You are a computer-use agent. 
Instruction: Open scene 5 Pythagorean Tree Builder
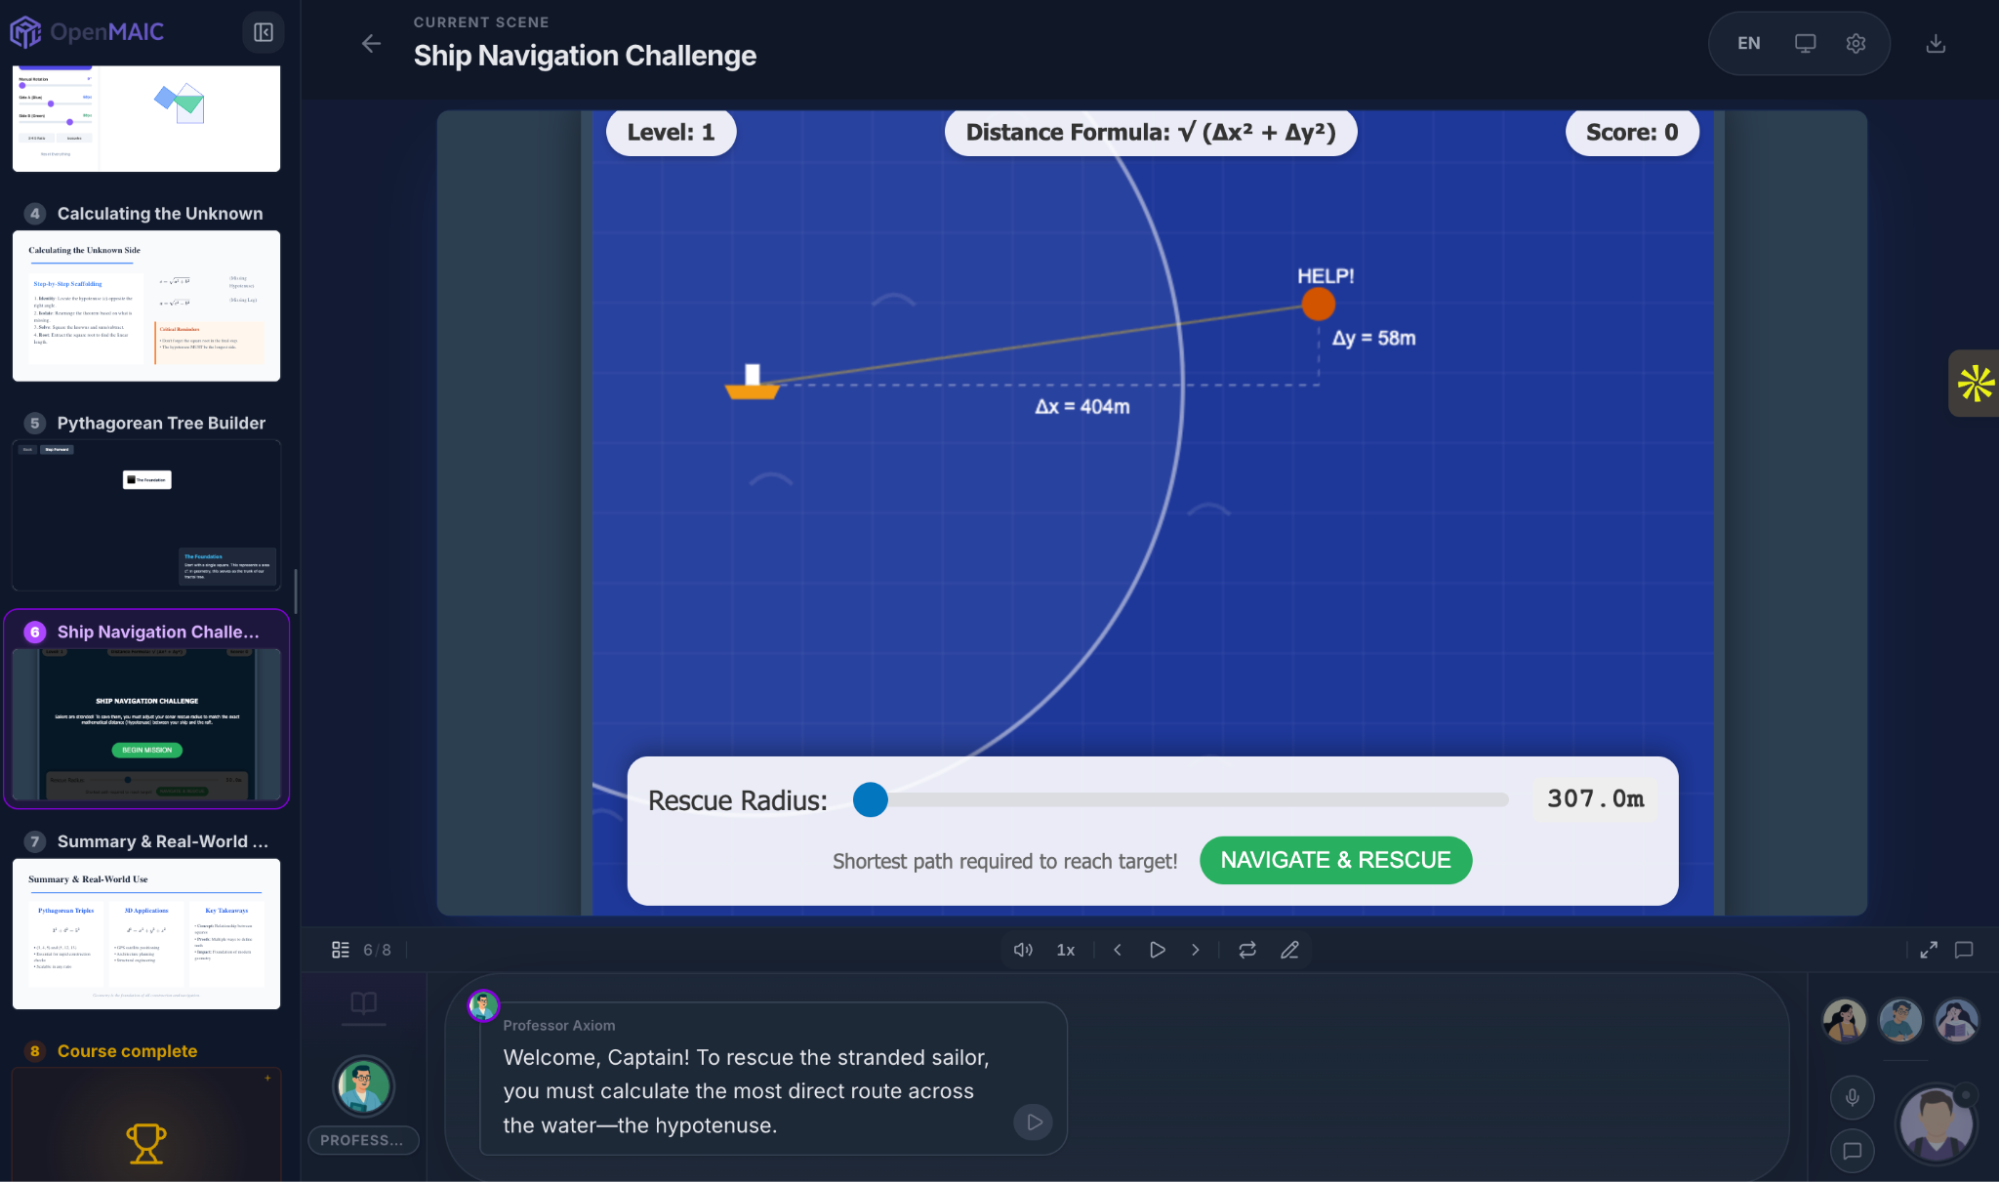(161, 423)
